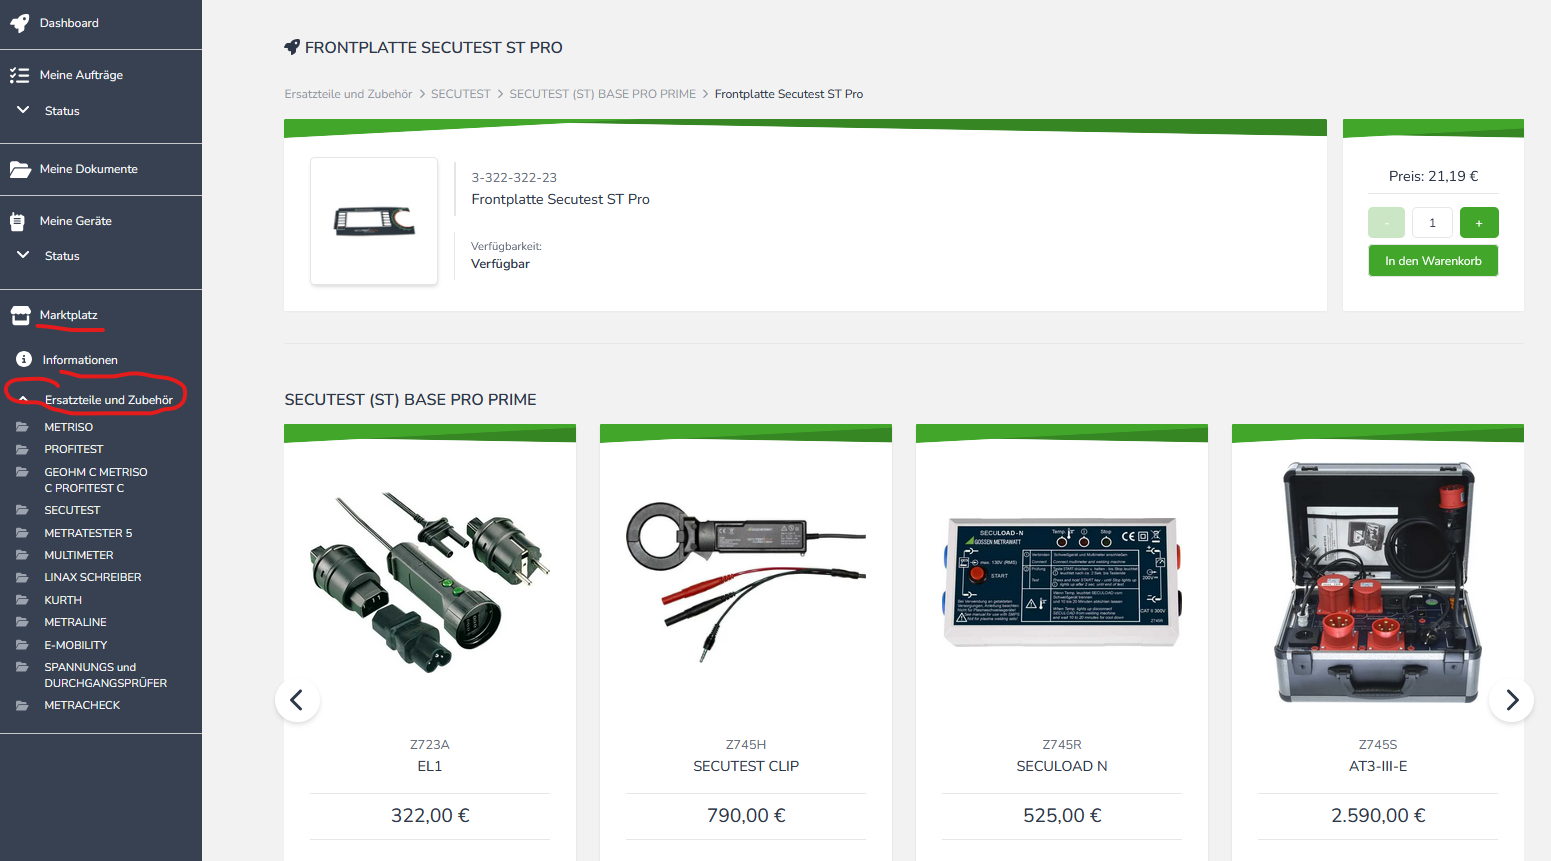1551x861 pixels.
Task: Click the folder icon beside E-MOBILITY
Action: coord(22,645)
